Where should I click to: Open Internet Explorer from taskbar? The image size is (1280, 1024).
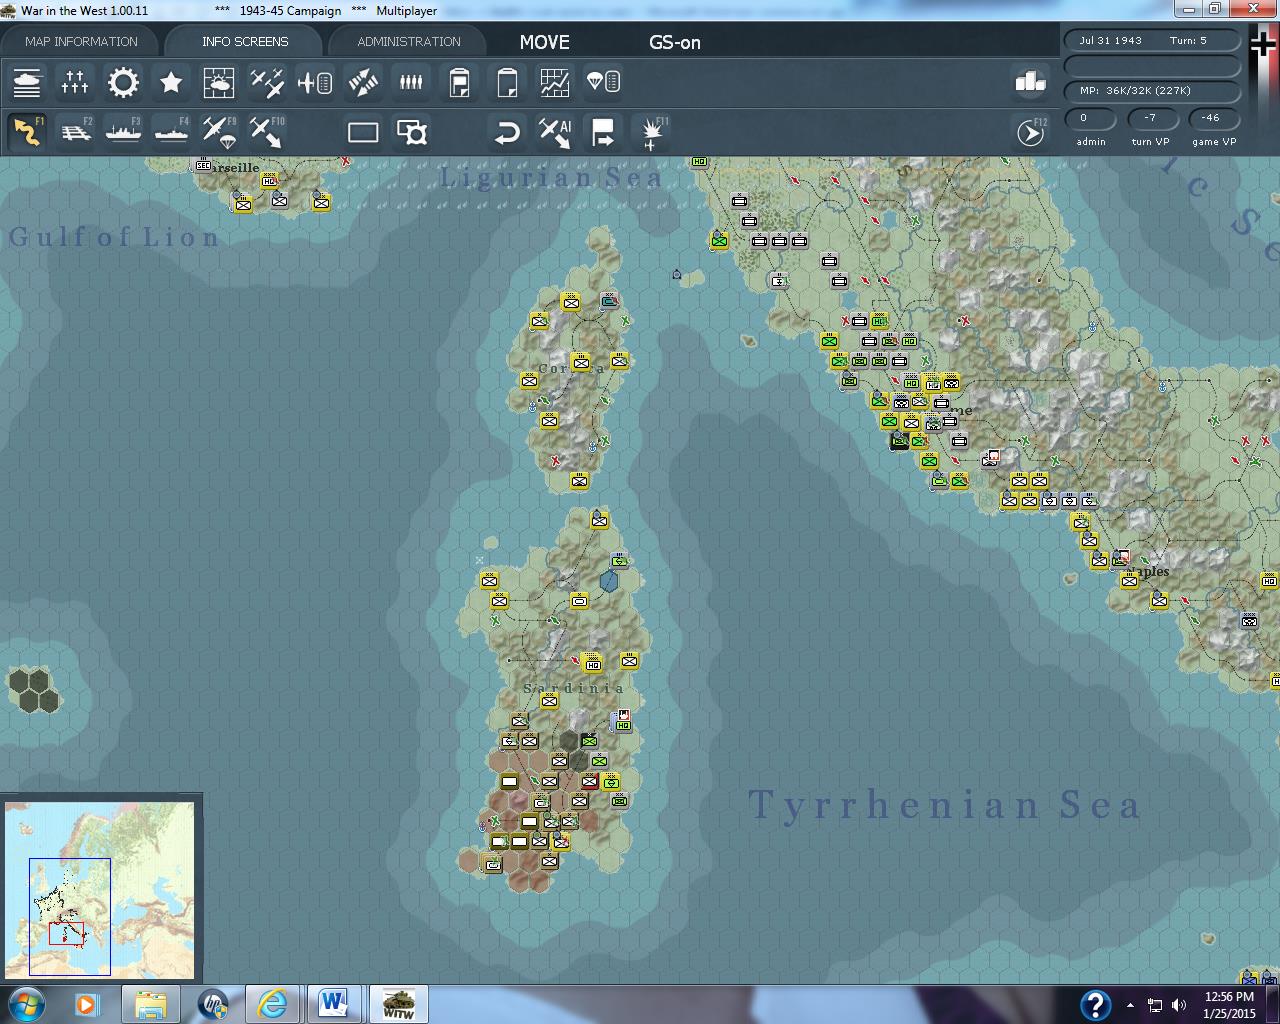pos(272,1003)
